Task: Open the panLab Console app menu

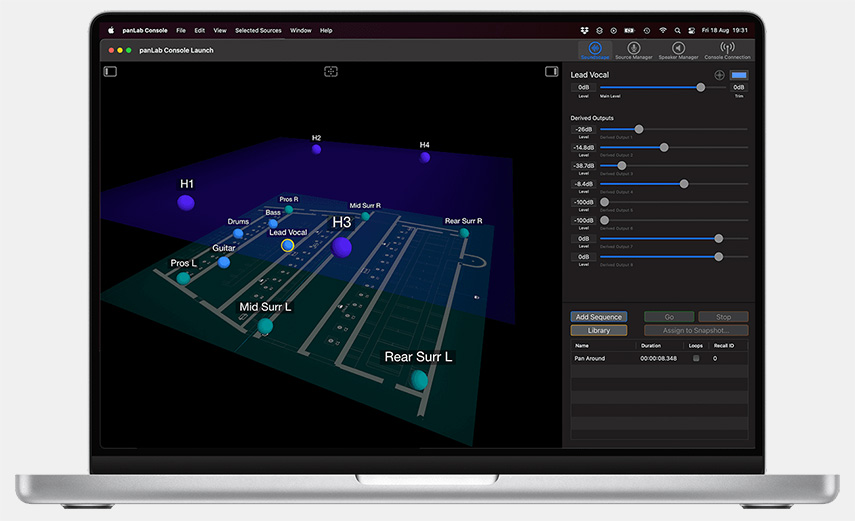Action: point(144,31)
